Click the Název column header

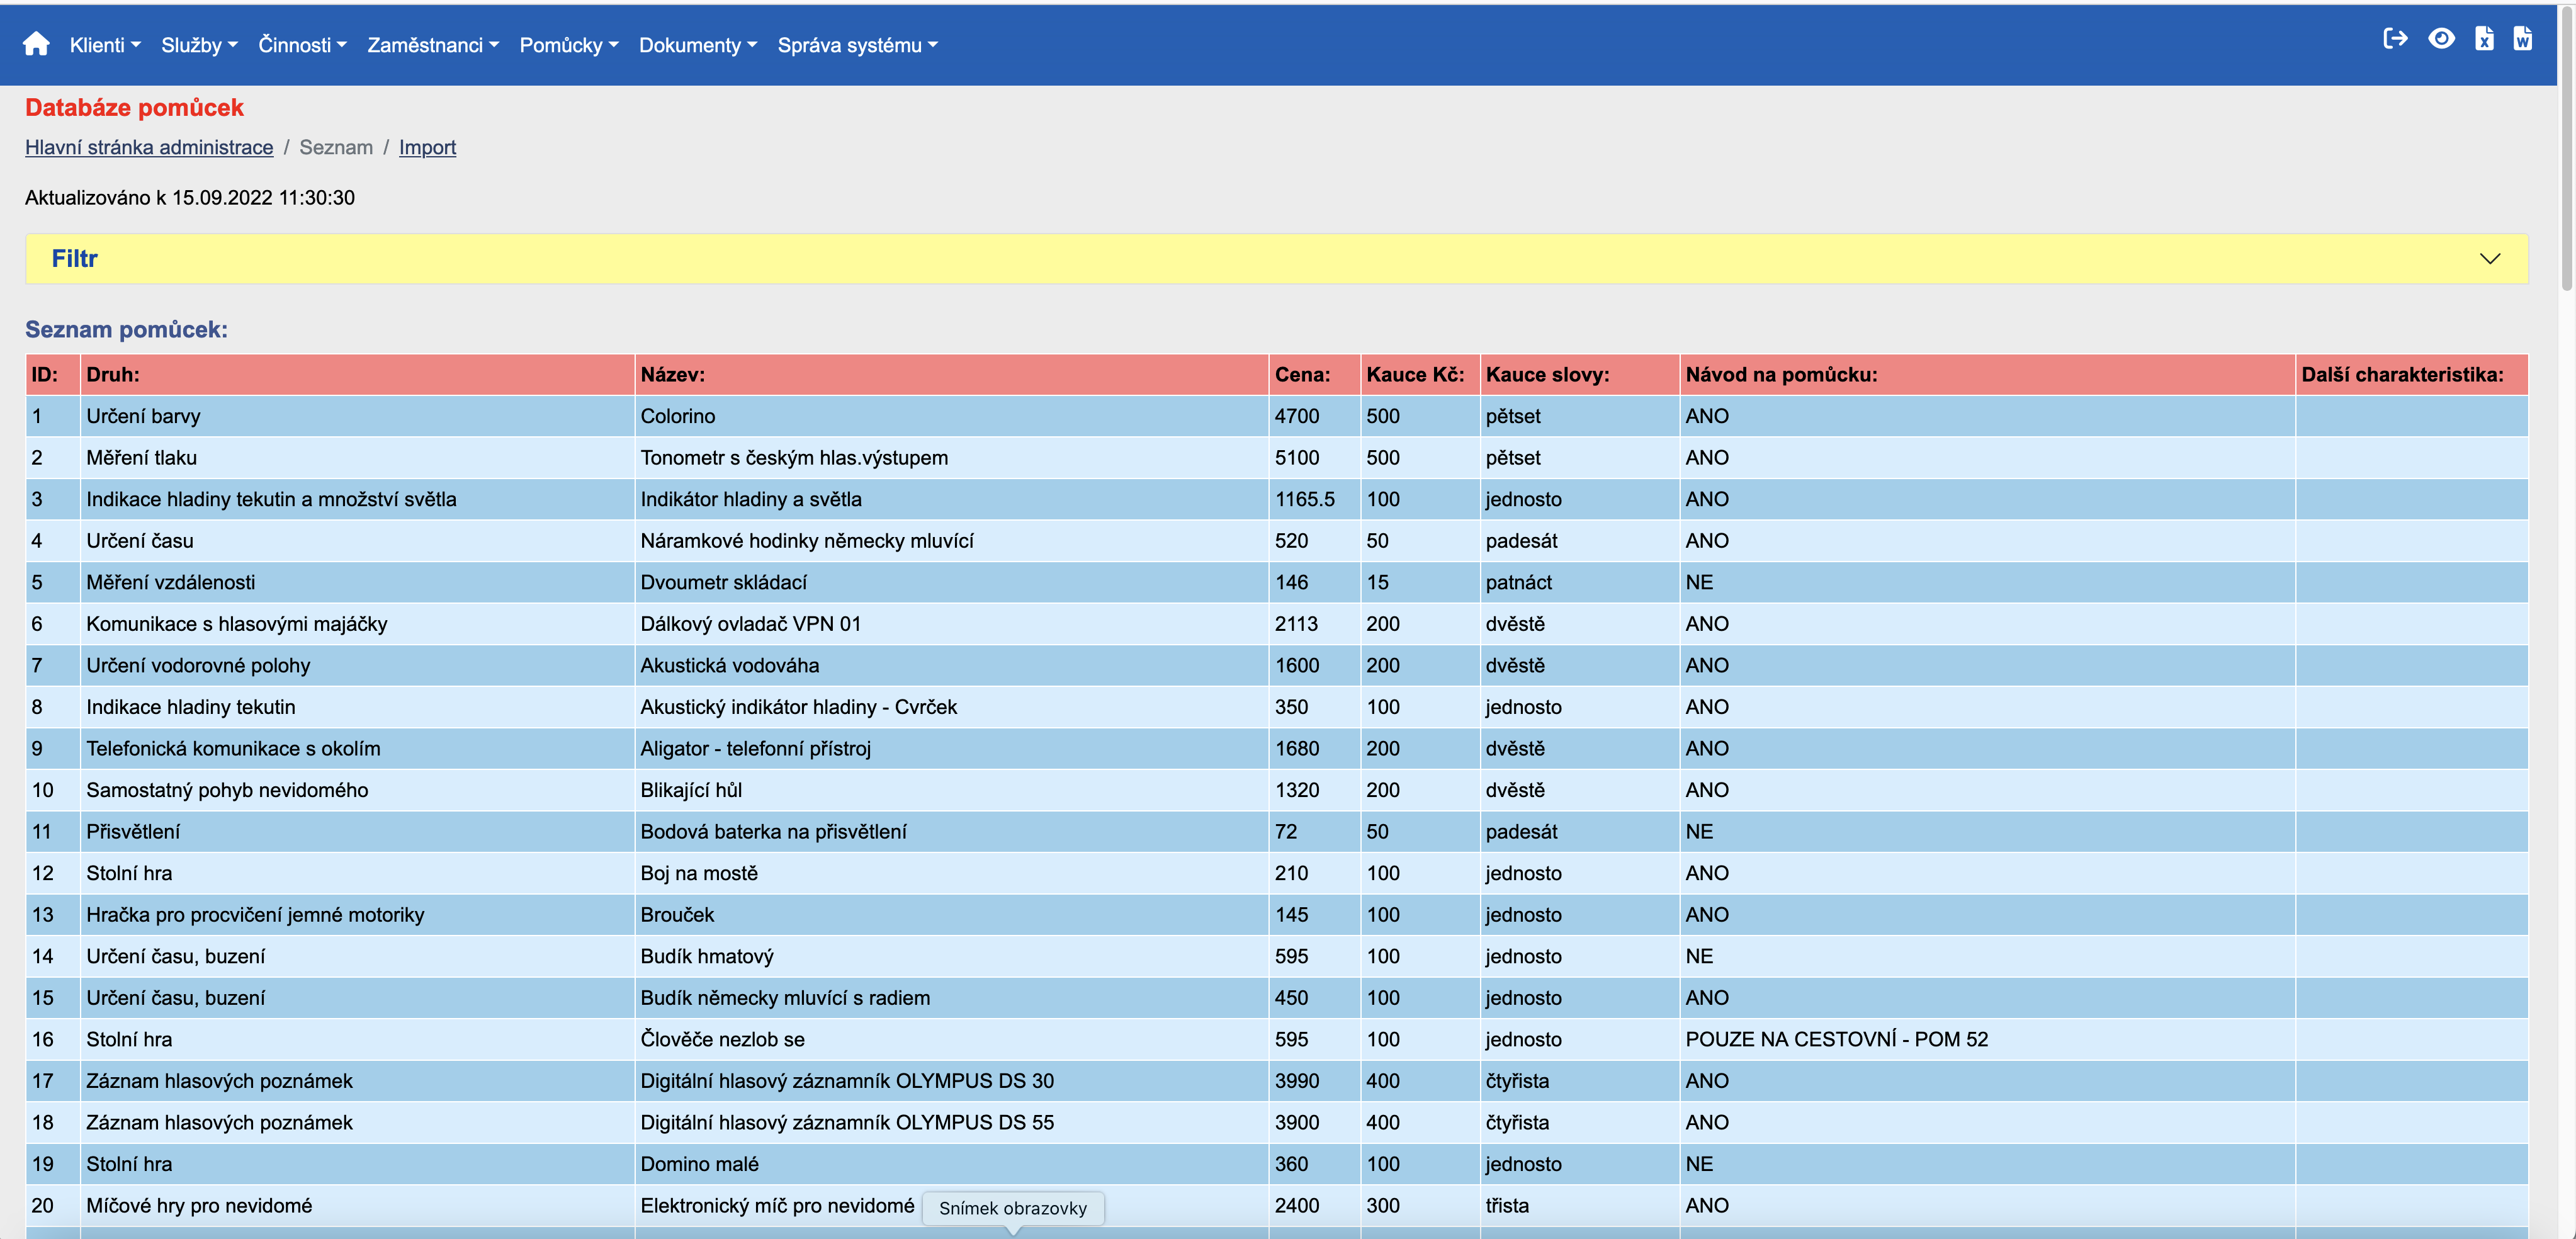click(673, 375)
